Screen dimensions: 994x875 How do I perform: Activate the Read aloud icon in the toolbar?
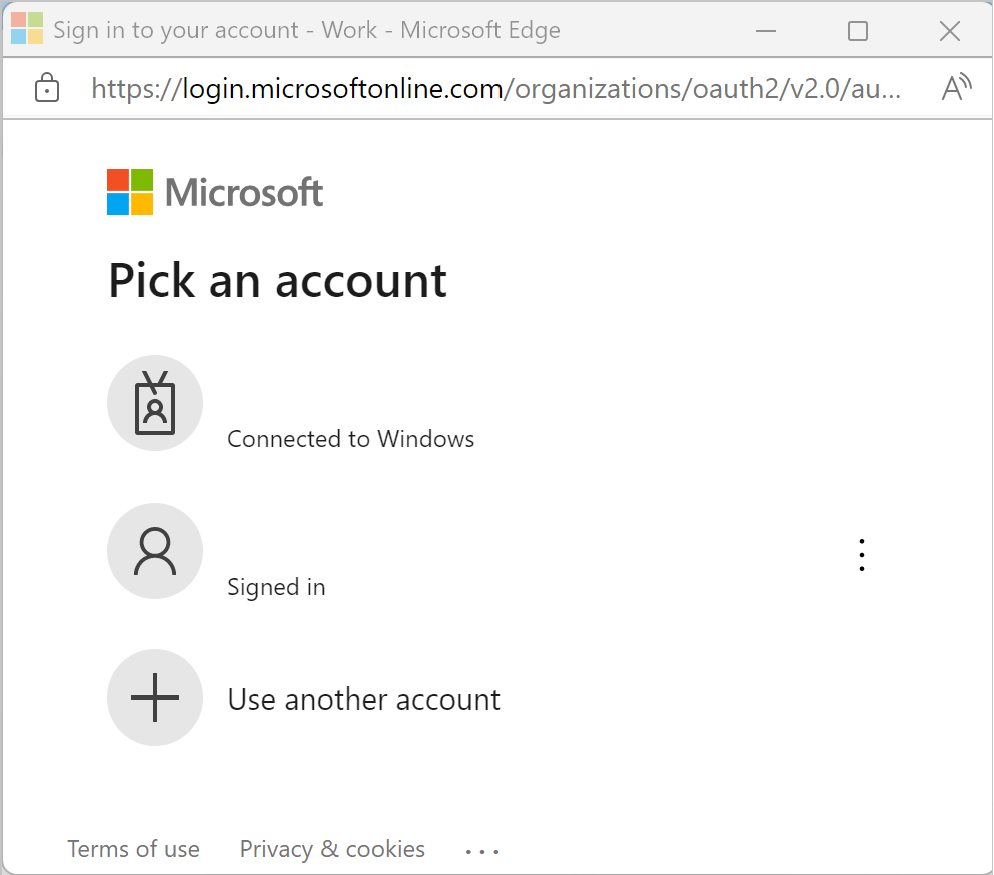tap(955, 88)
